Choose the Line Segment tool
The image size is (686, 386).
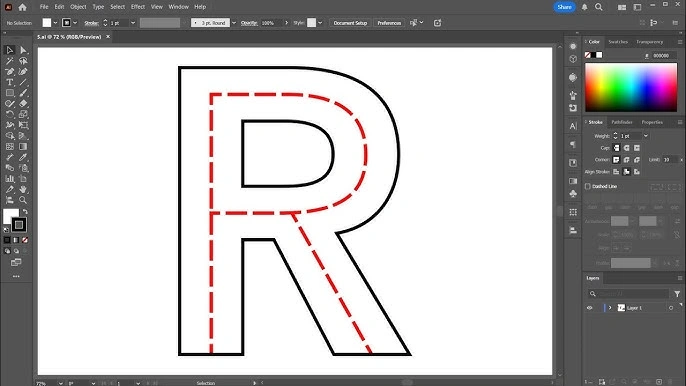[x=23, y=82]
